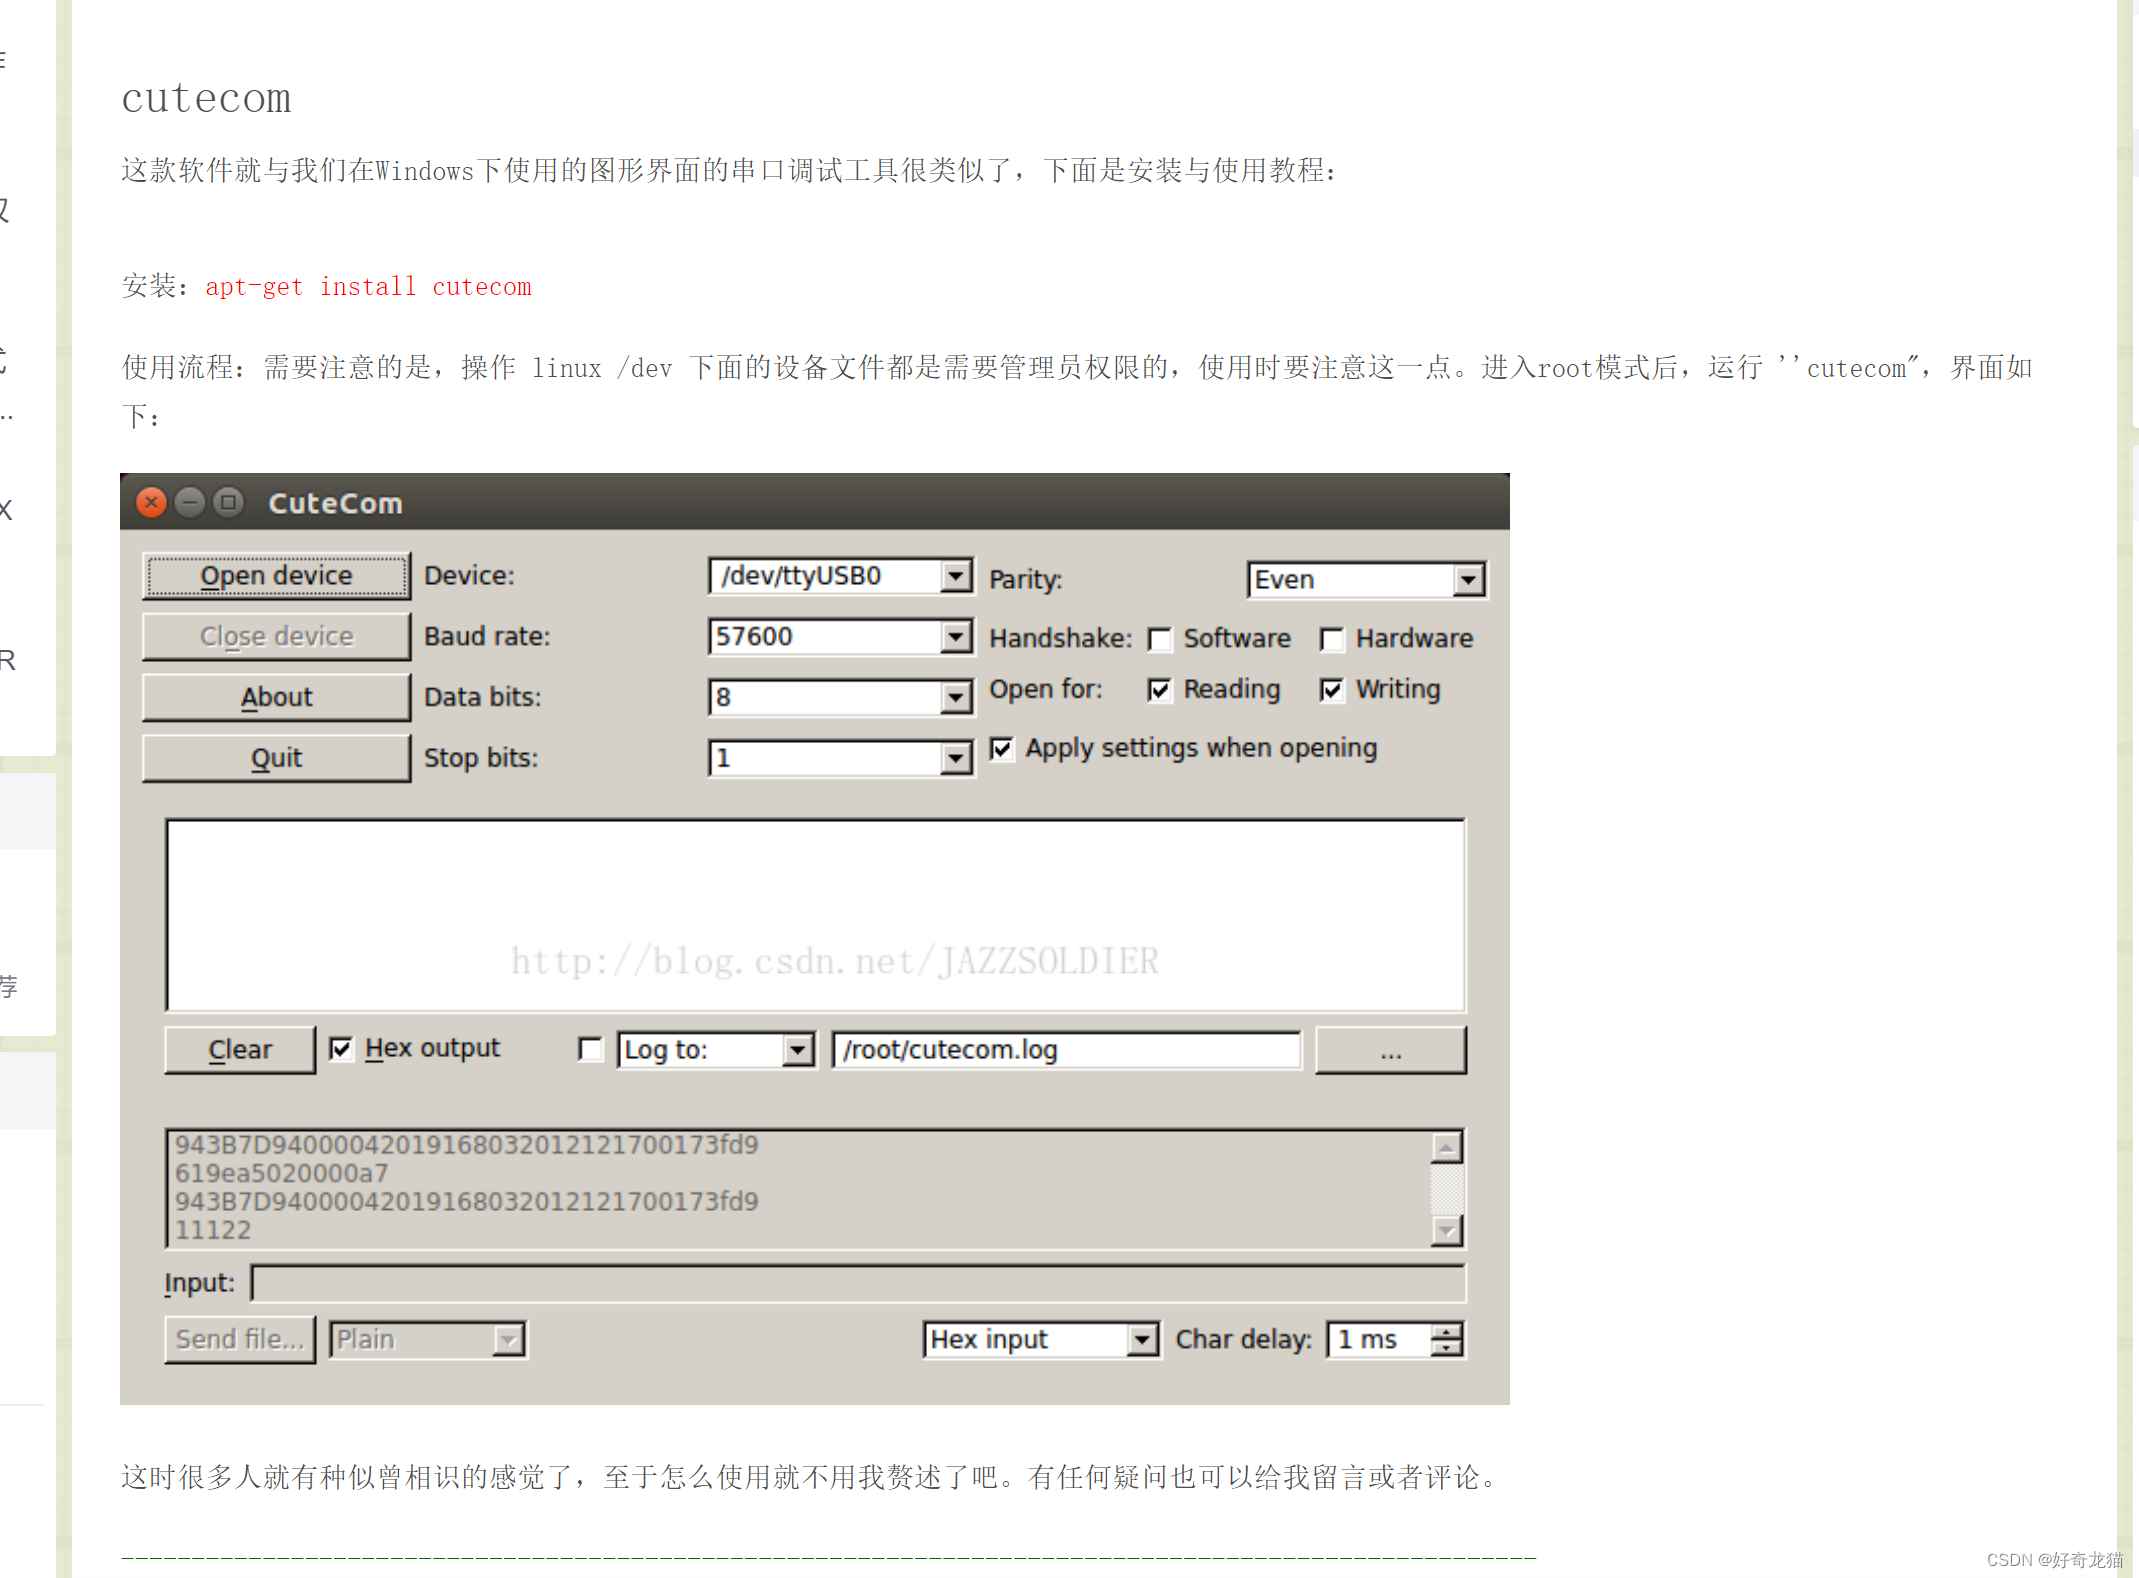Click the Char delay 1 ms value field
The height and width of the screenshot is (1578, 2139).
pyautogui.click(x=1380, y=1340)
